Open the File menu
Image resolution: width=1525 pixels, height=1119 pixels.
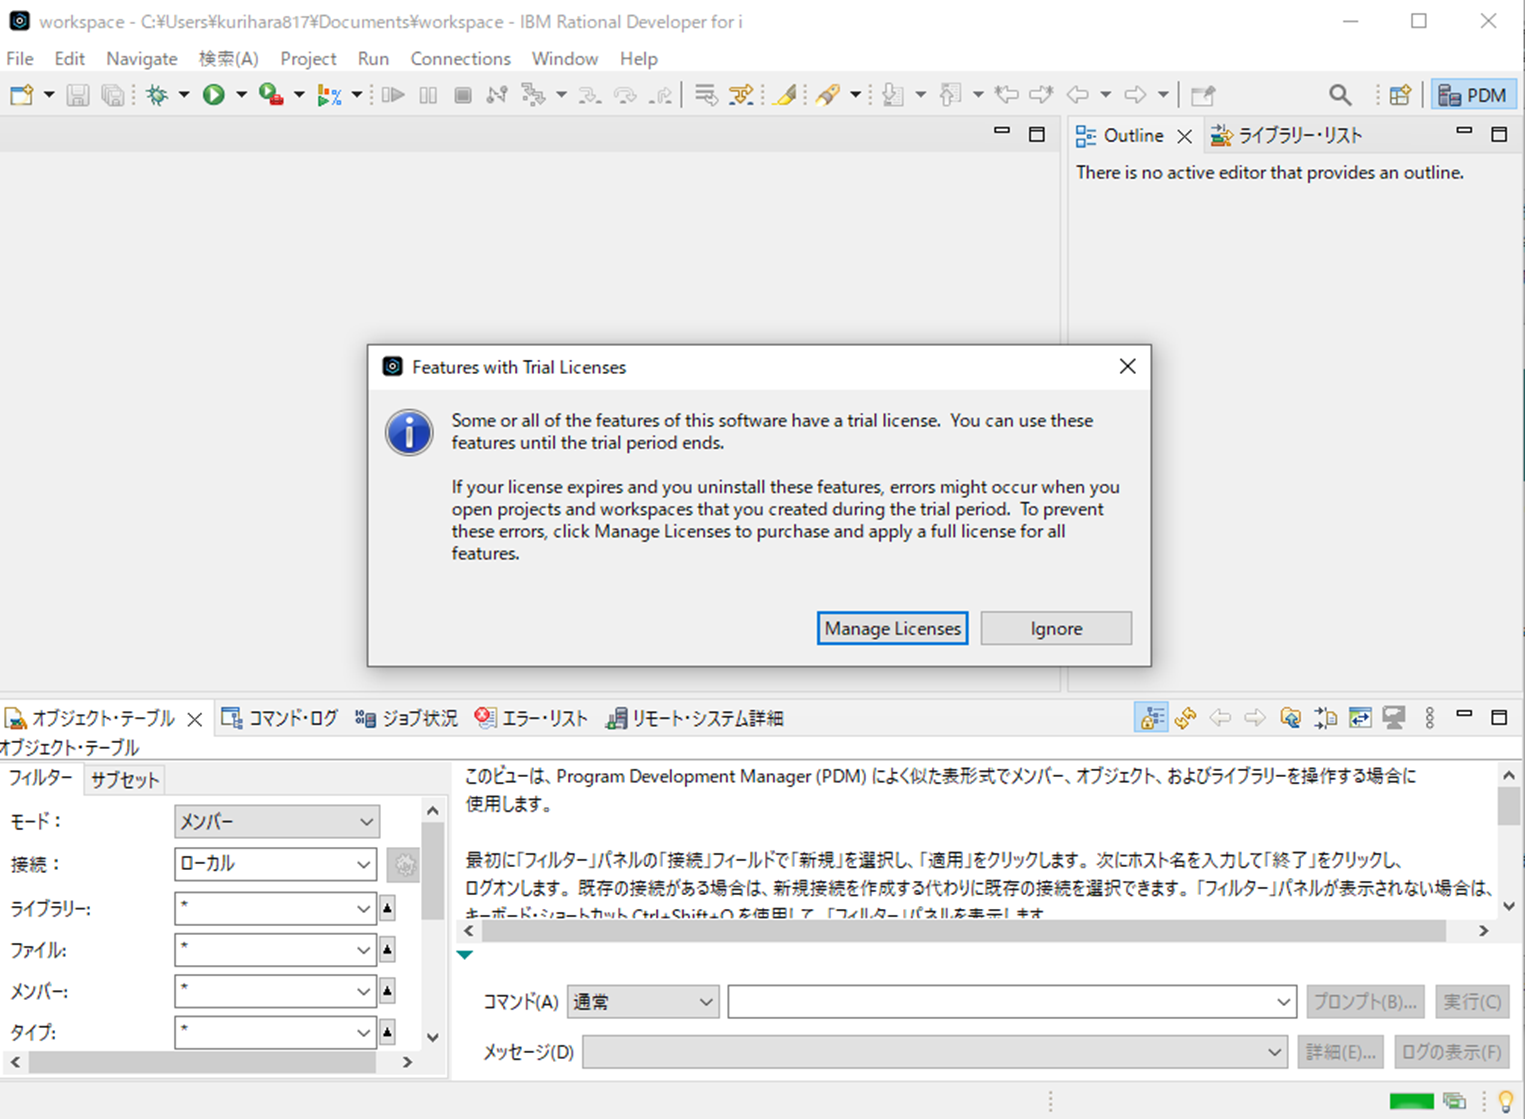20,59
